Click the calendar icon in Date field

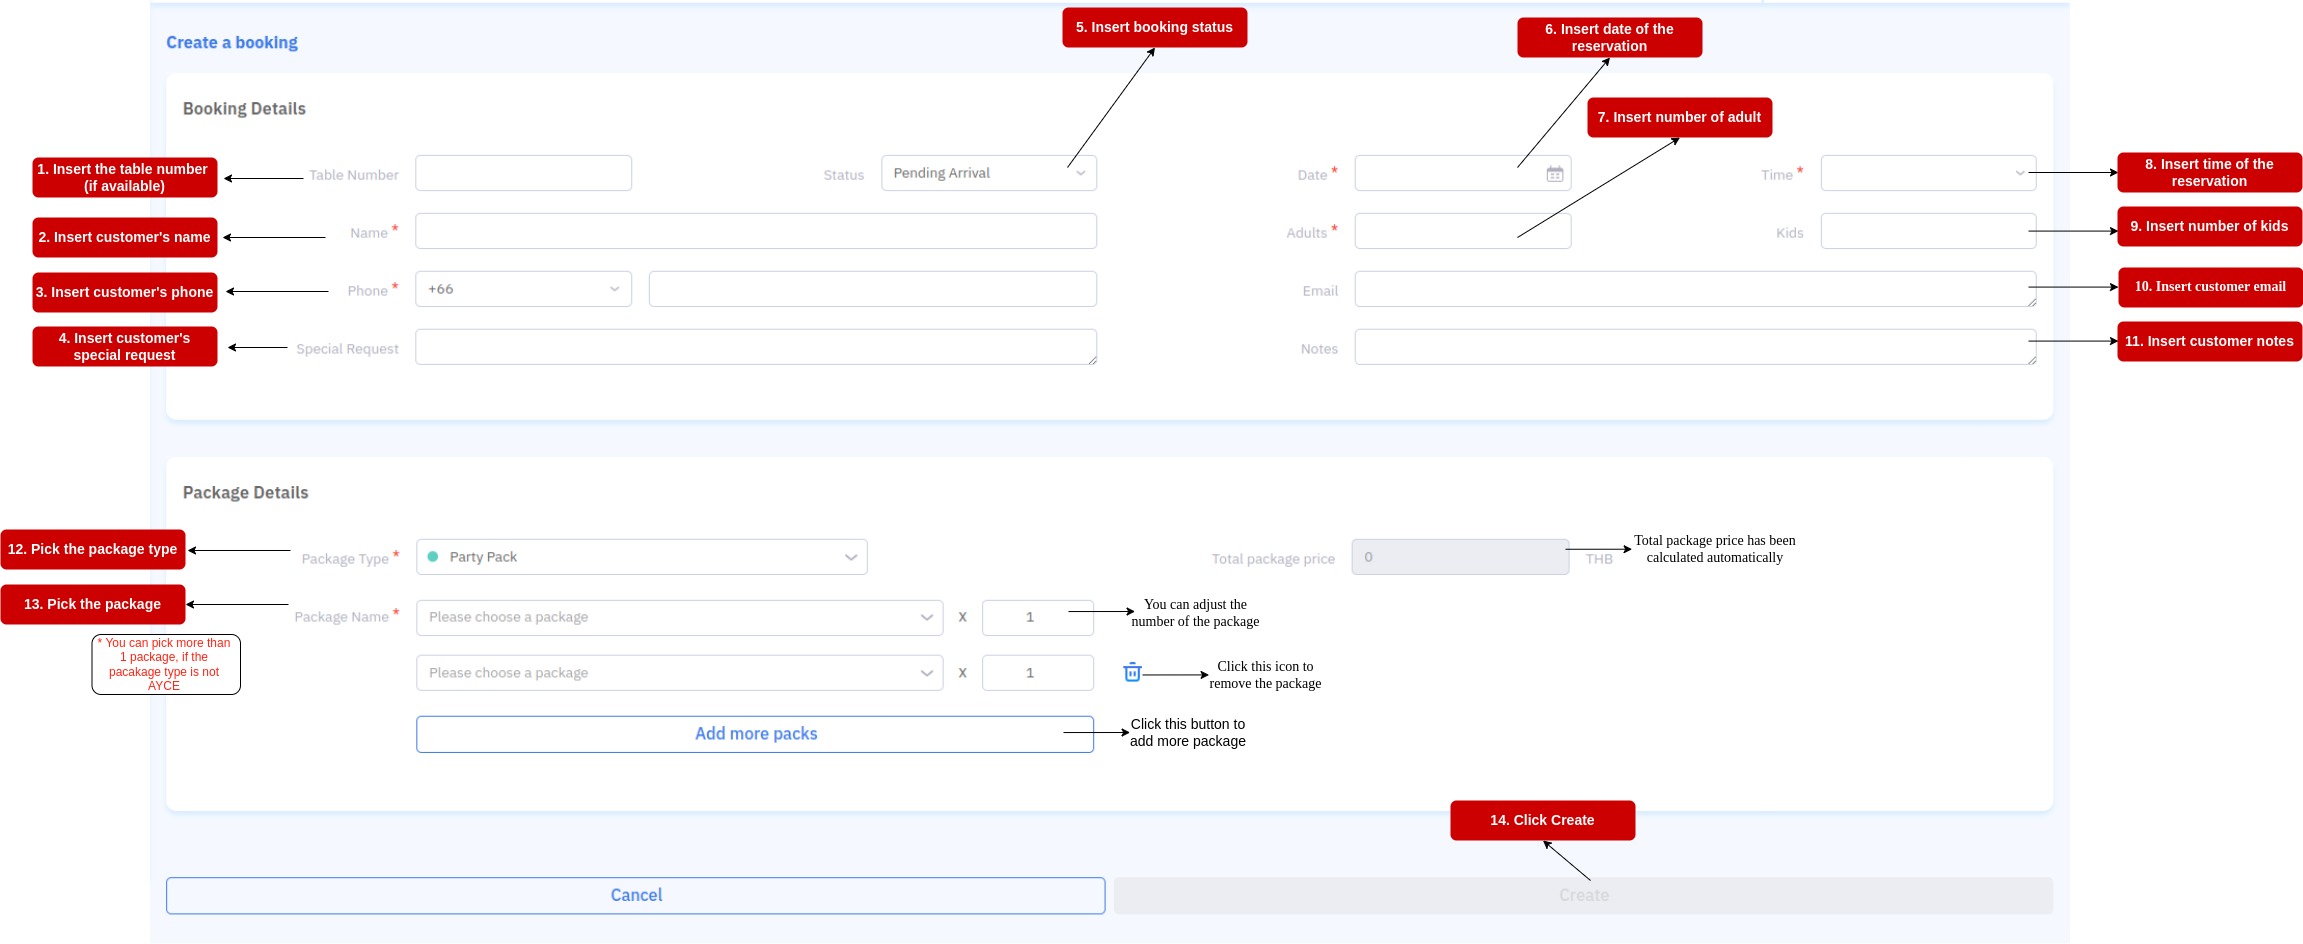[1554, 174]
